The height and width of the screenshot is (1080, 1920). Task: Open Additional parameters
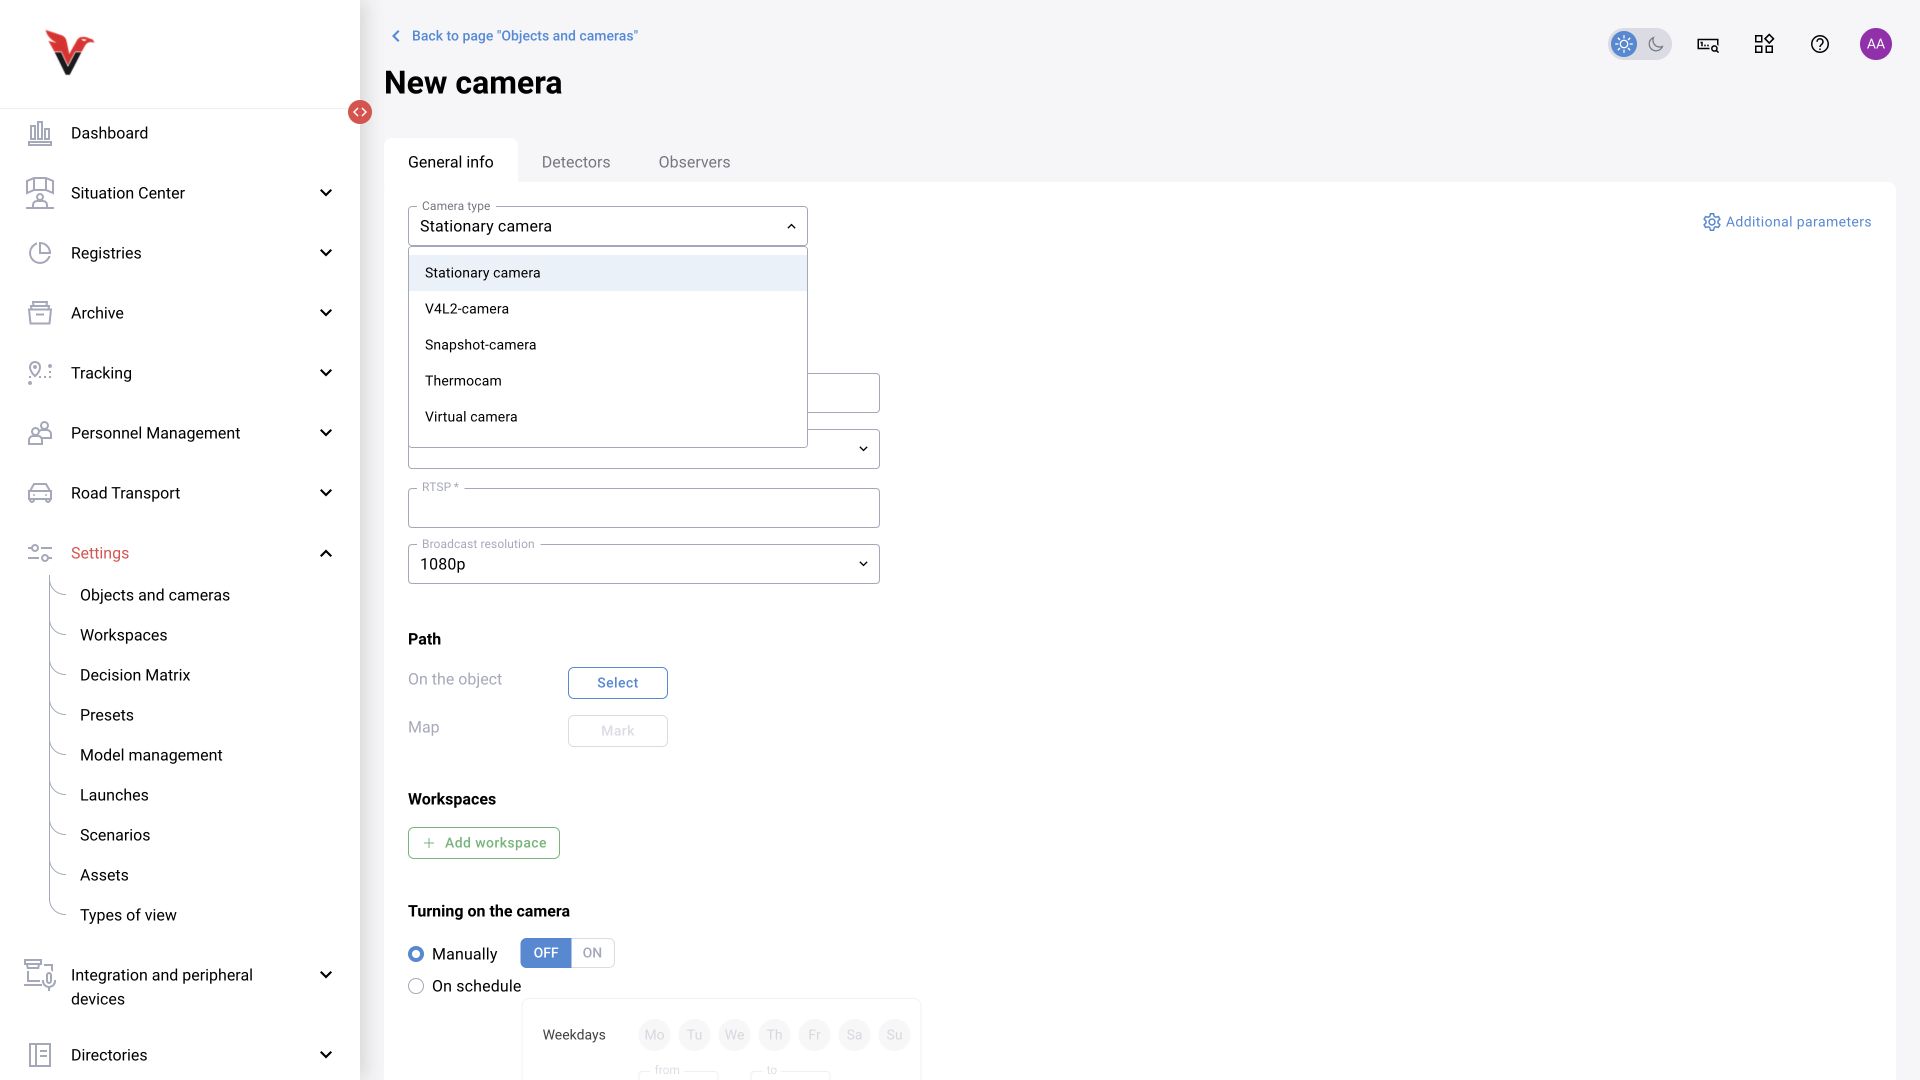pos(1787,222)
